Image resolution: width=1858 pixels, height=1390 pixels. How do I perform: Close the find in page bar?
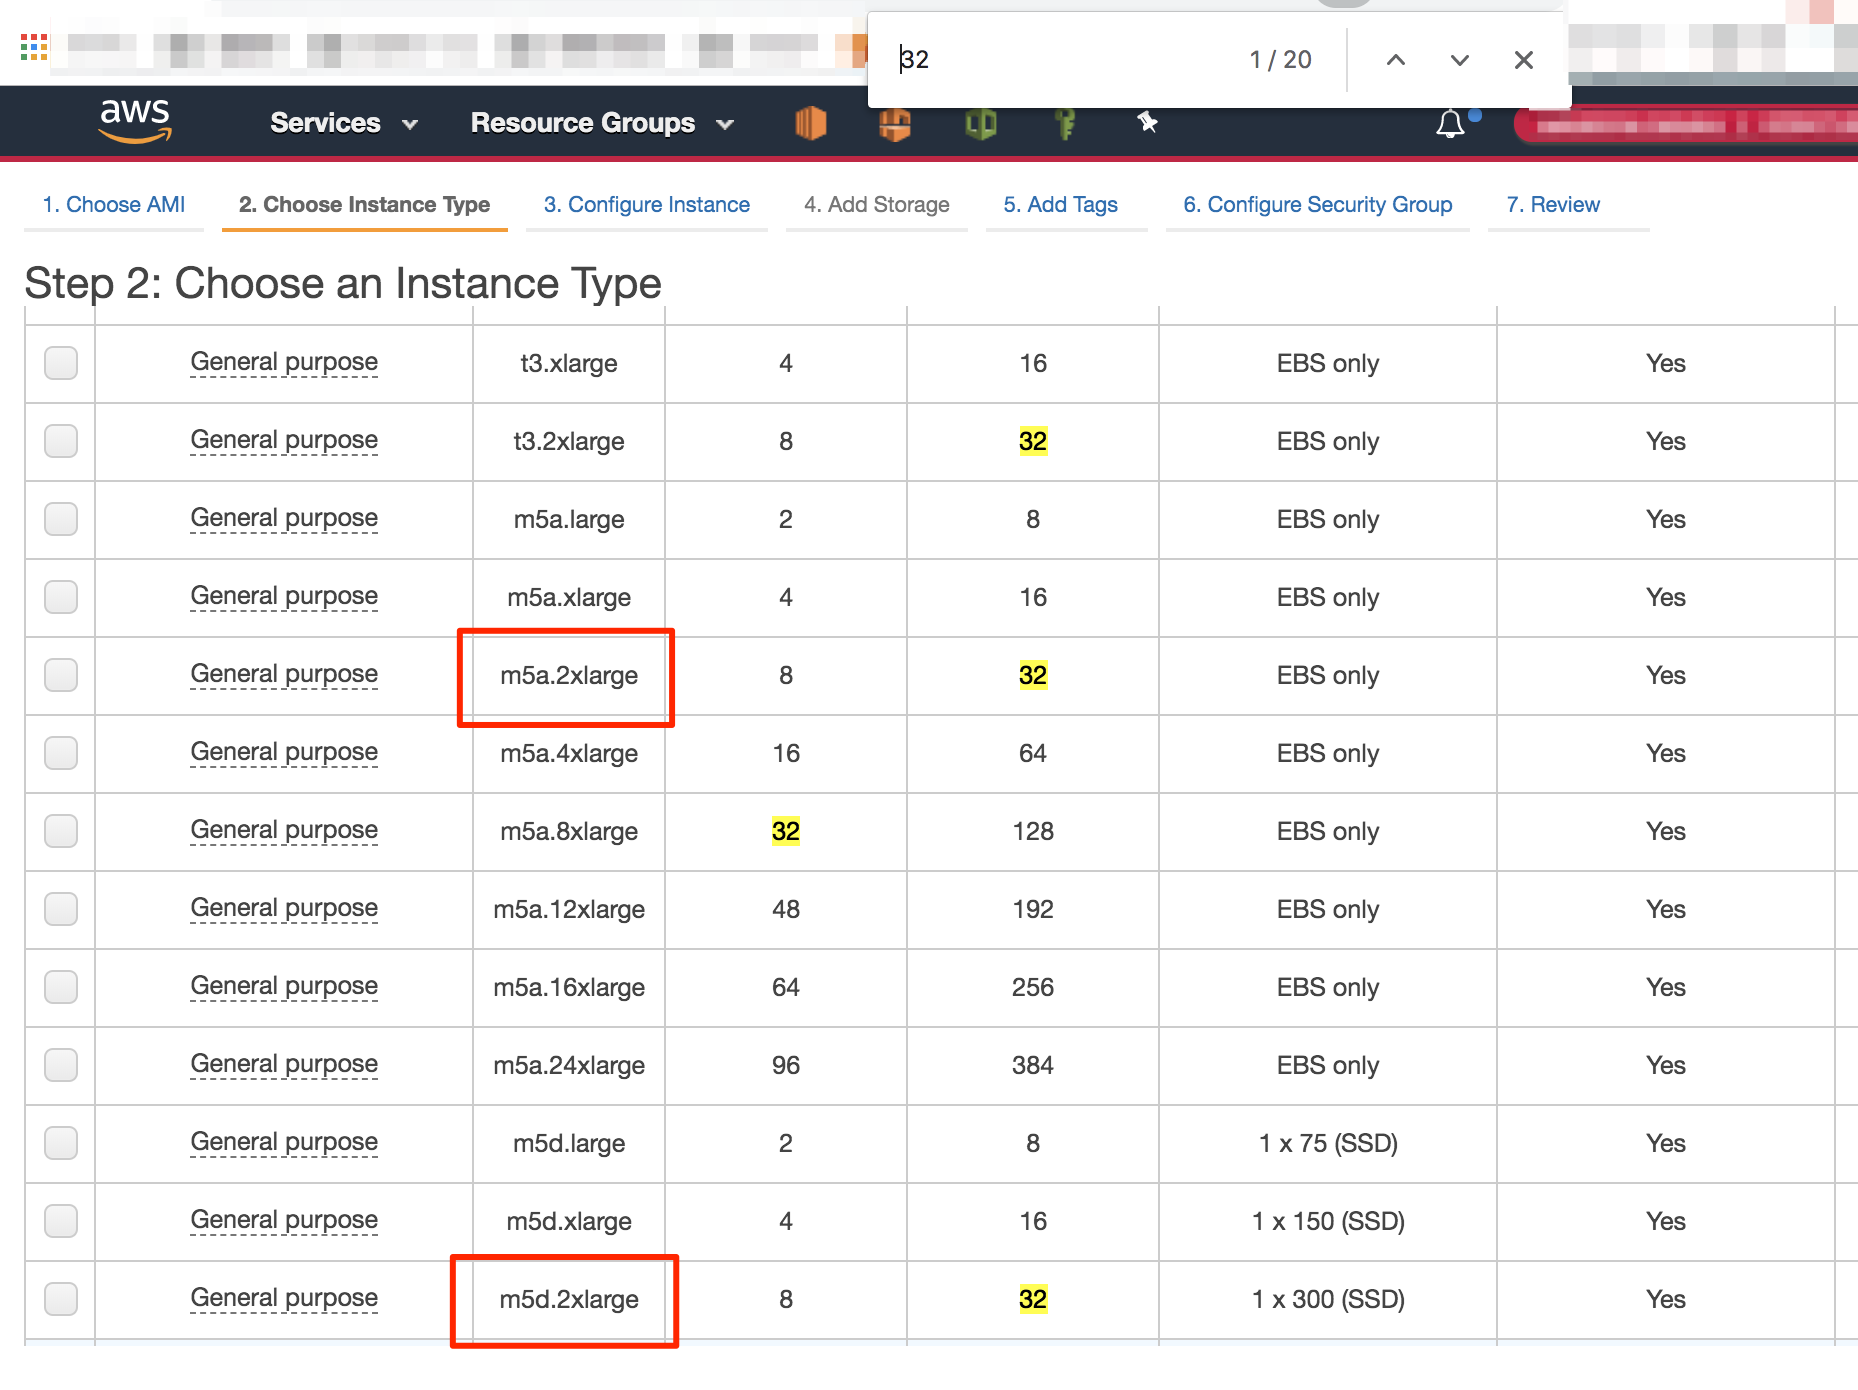coord(1524,60)
